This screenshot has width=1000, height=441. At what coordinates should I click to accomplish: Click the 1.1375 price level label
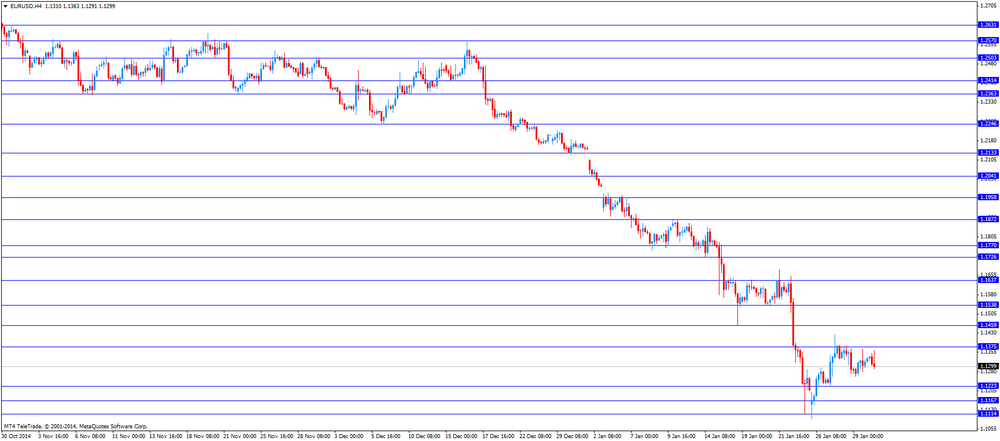tap(989, 347)
